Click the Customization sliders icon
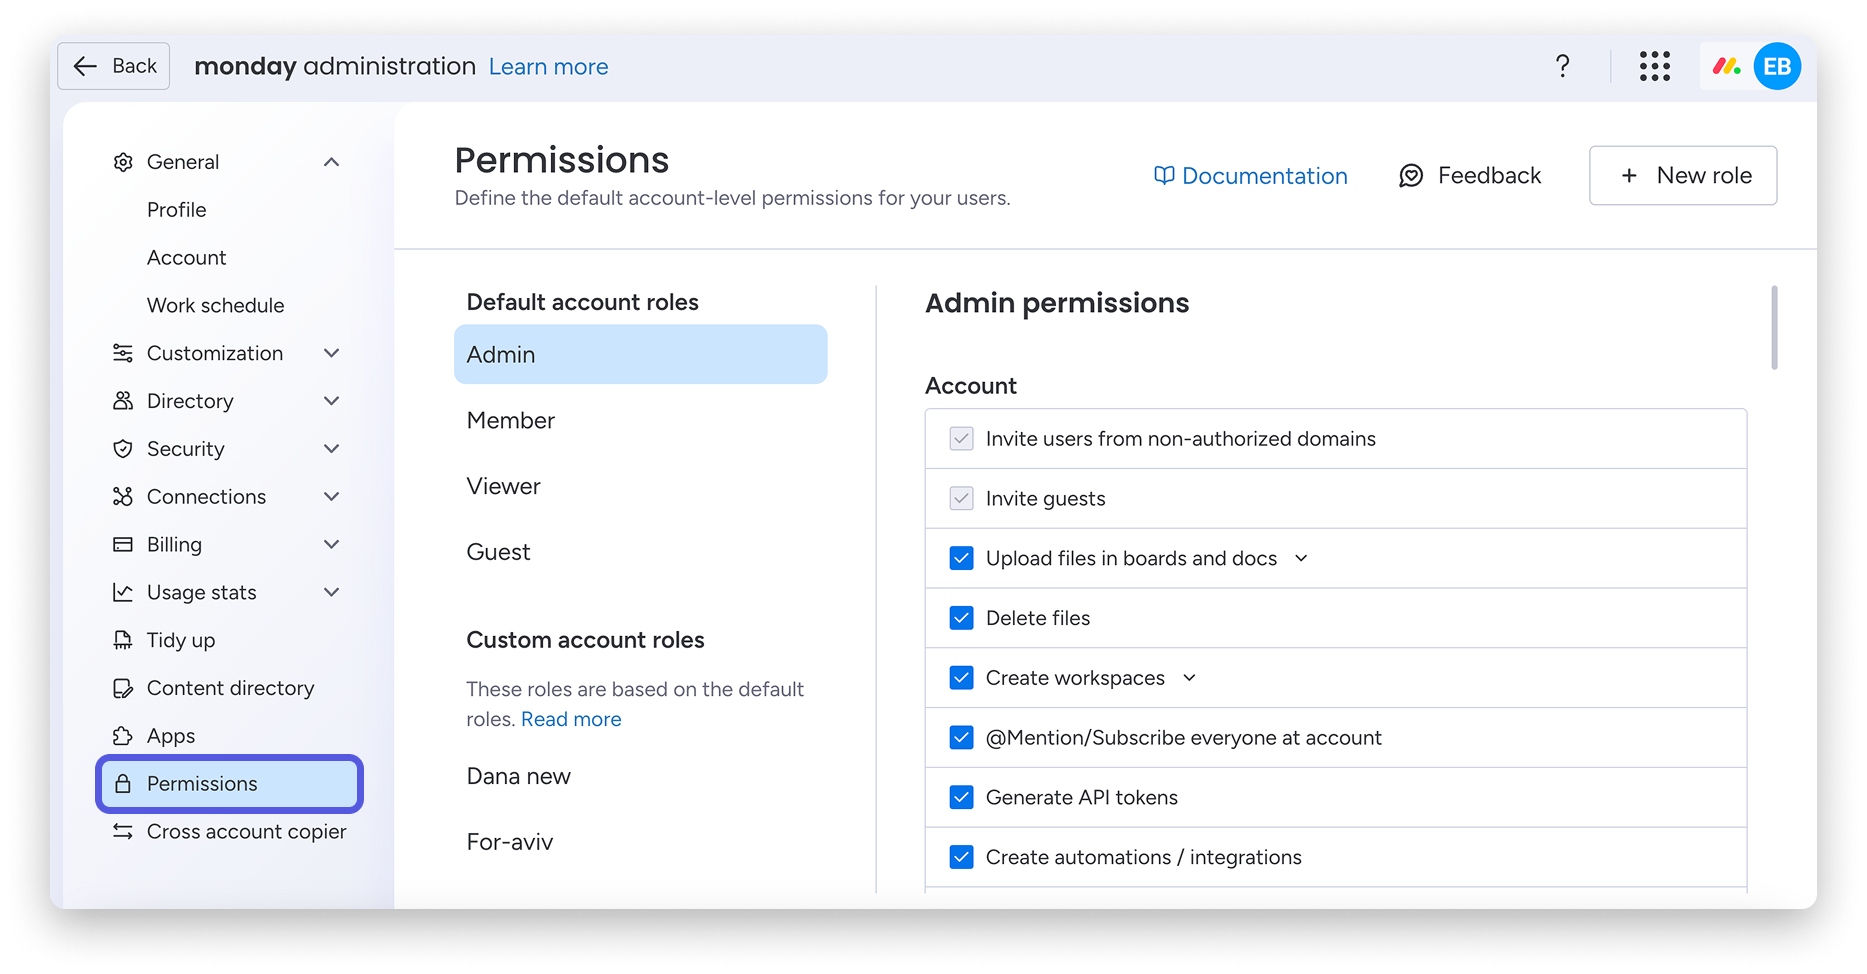 pos(123,353)
